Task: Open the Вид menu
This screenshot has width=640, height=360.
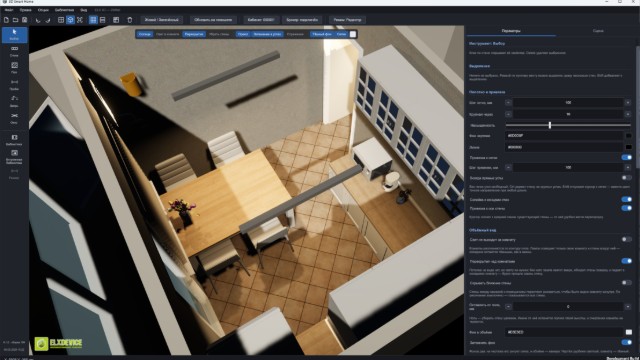Action: [83, 10]
